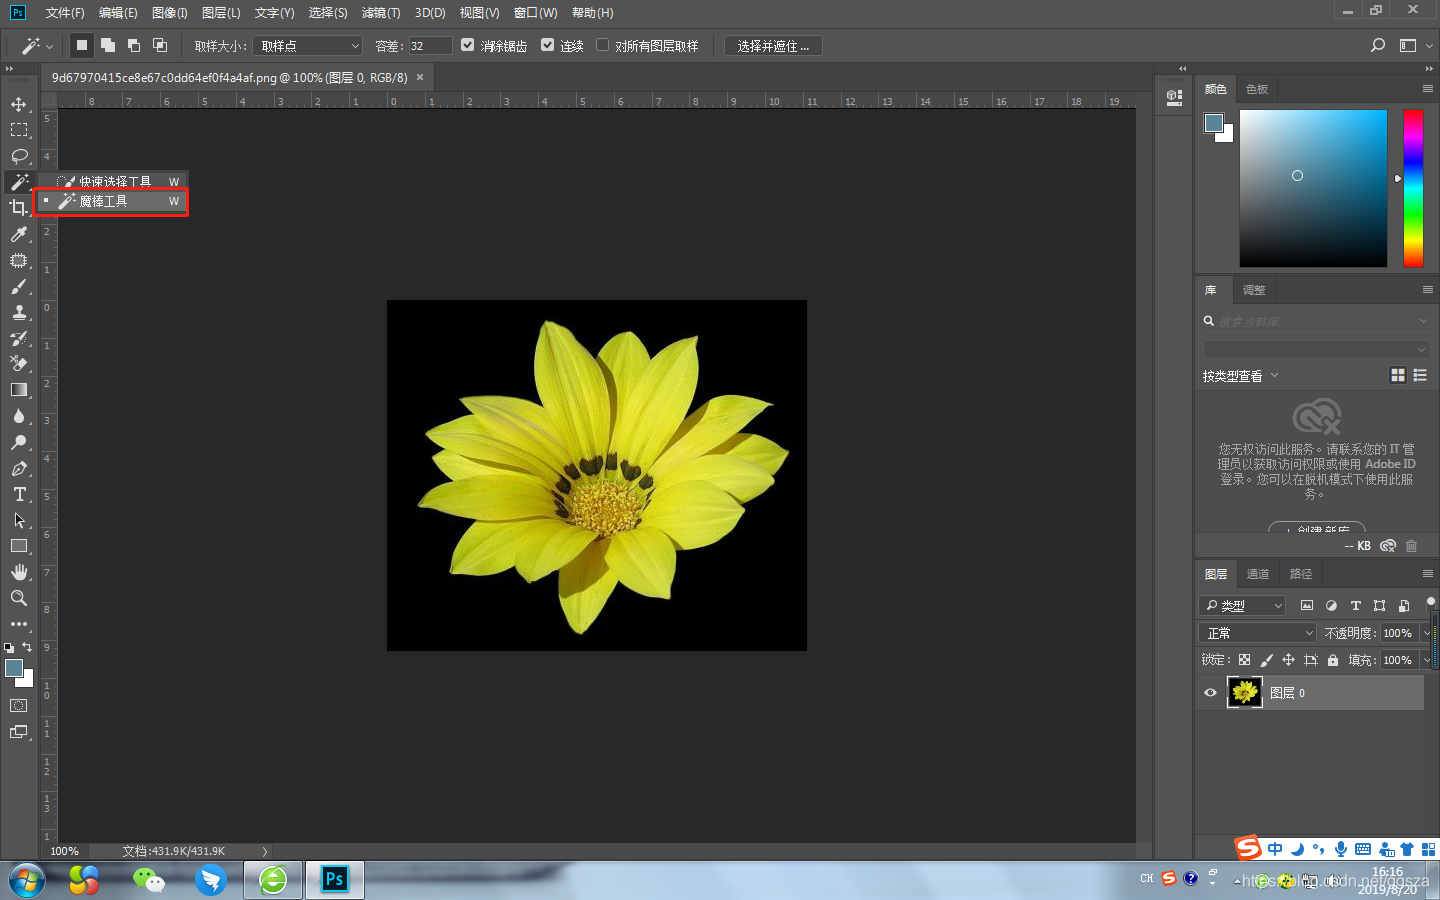
Task: Select the Clone Stamp tool
Action: click(x=18, y=312)
